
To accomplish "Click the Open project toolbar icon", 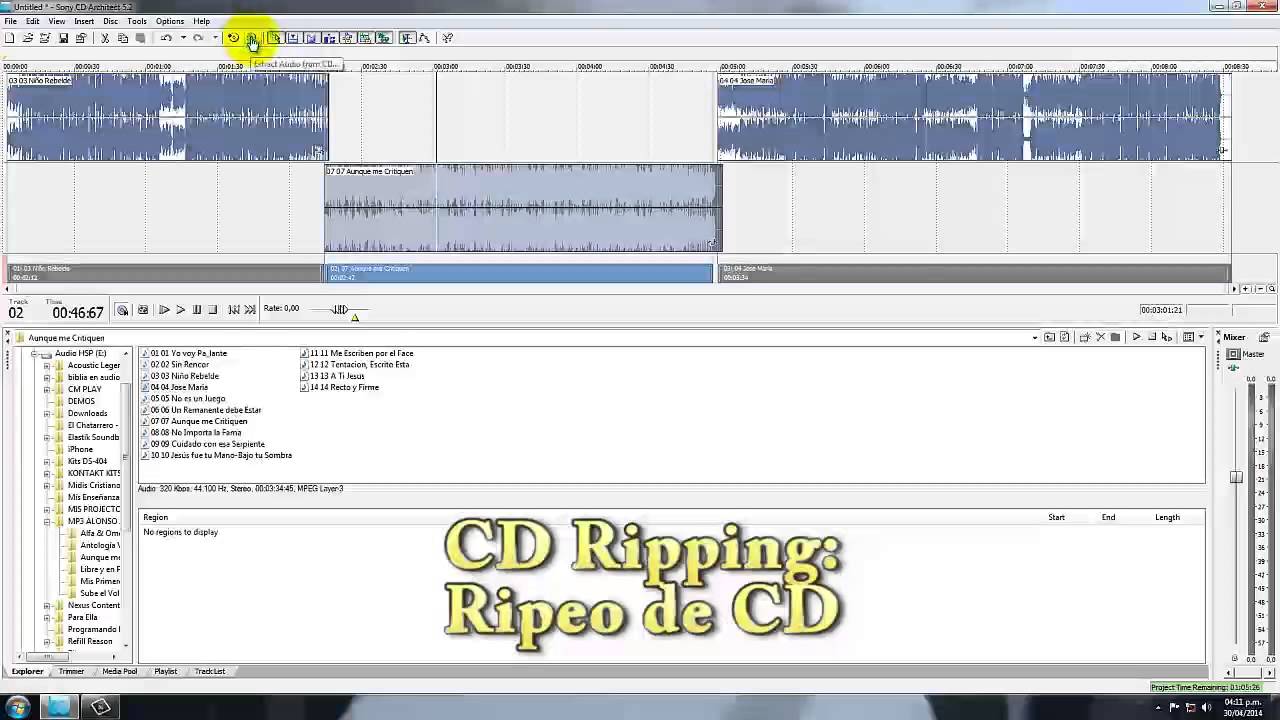I will (28, 38).
